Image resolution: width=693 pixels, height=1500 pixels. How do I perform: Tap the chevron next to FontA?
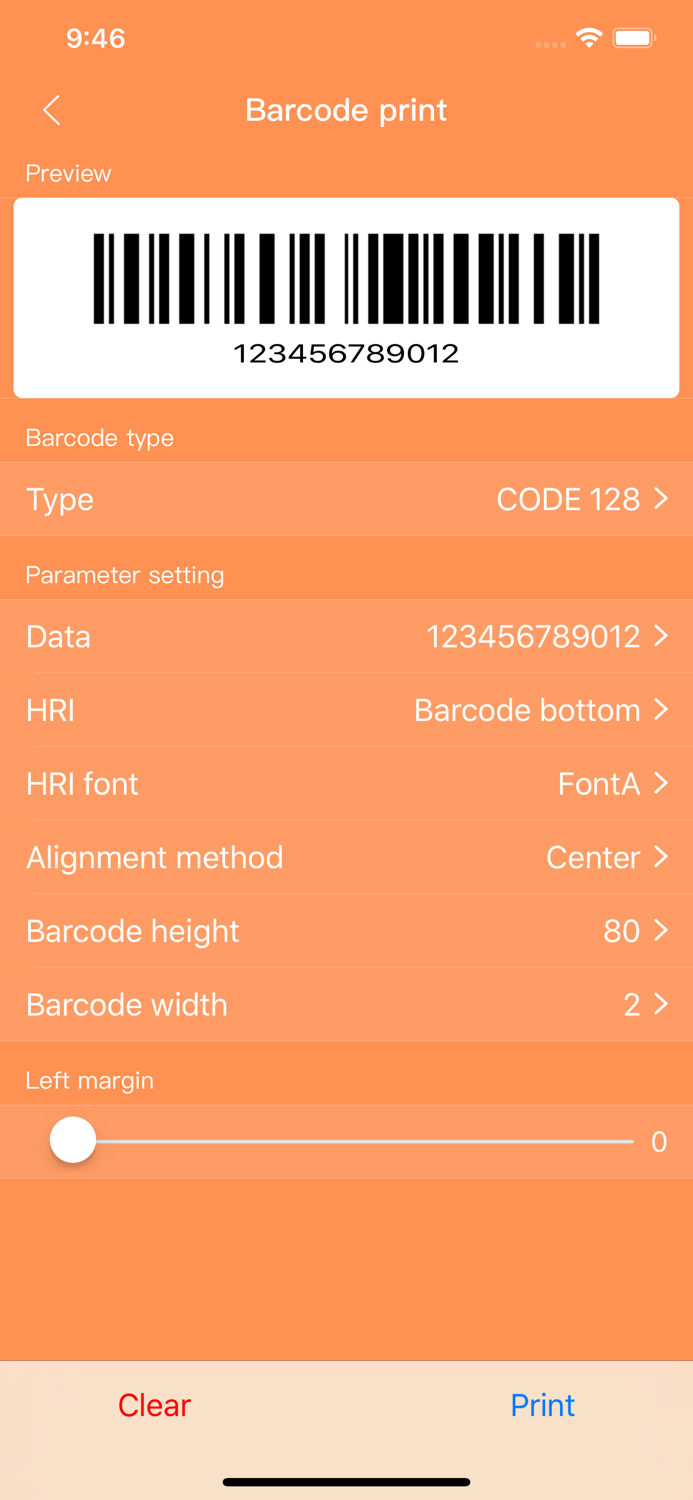pos(661,784)
